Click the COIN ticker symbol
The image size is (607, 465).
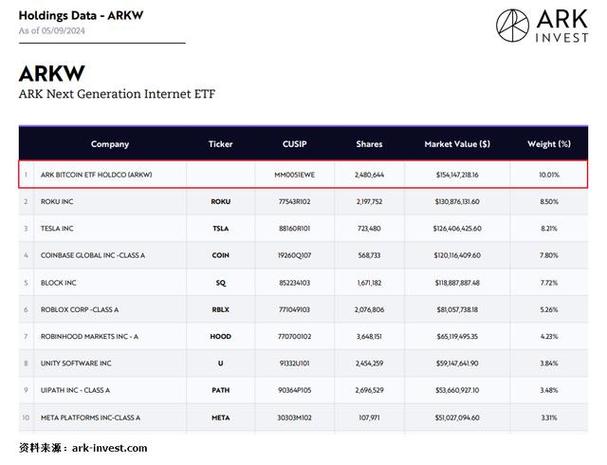pyautogui.click(x=221, y=255)
